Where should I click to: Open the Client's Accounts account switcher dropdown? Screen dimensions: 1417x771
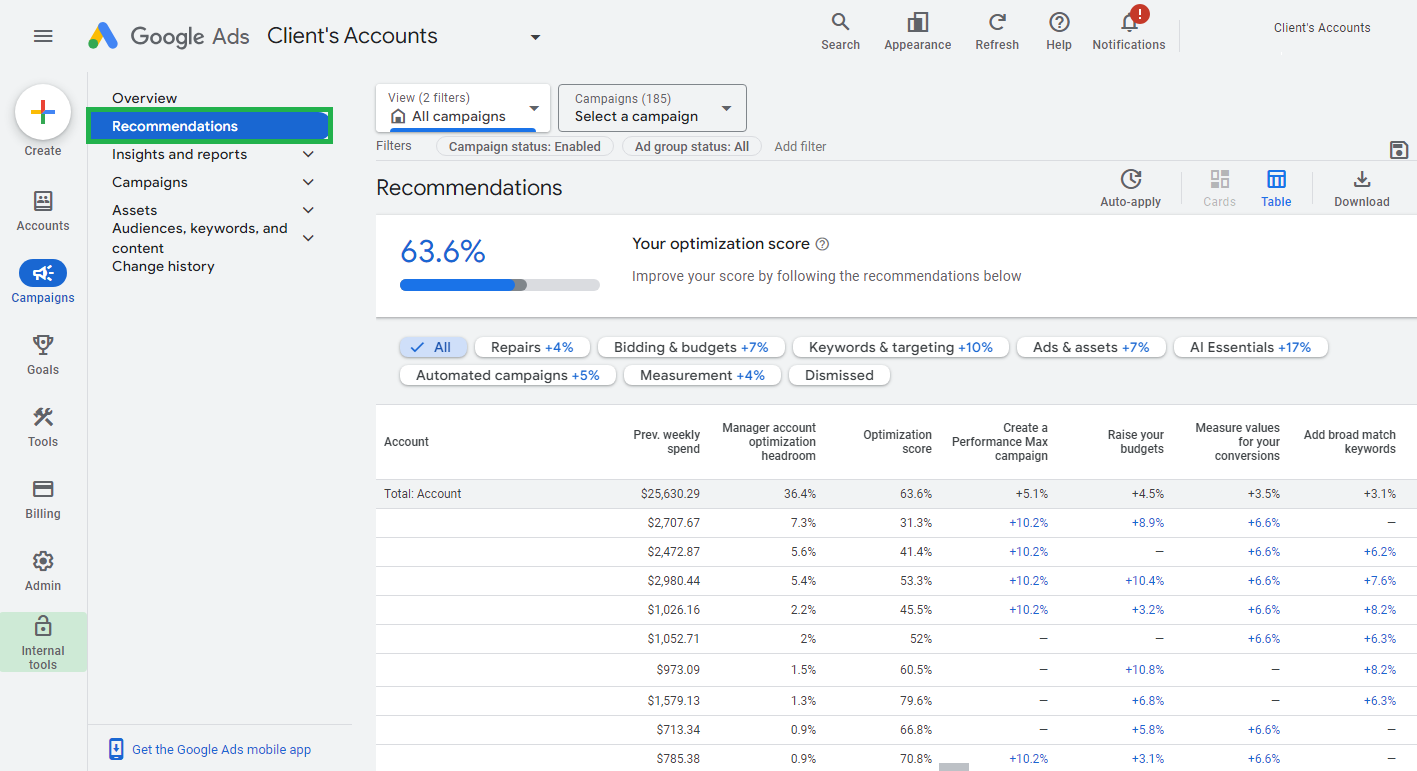coord(535,37)
